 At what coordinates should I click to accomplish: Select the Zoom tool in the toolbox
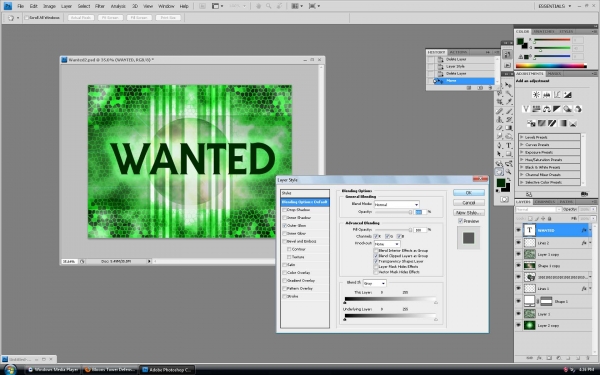click(x=509, y=173)
